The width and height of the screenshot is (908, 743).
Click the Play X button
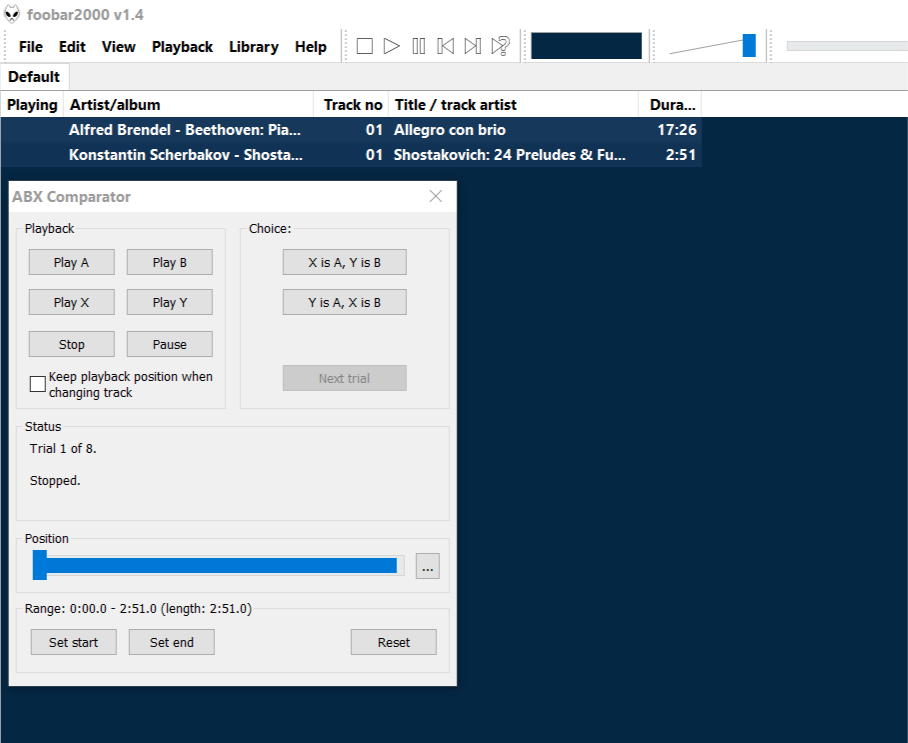pyautogui.click(x=71, y=302)
